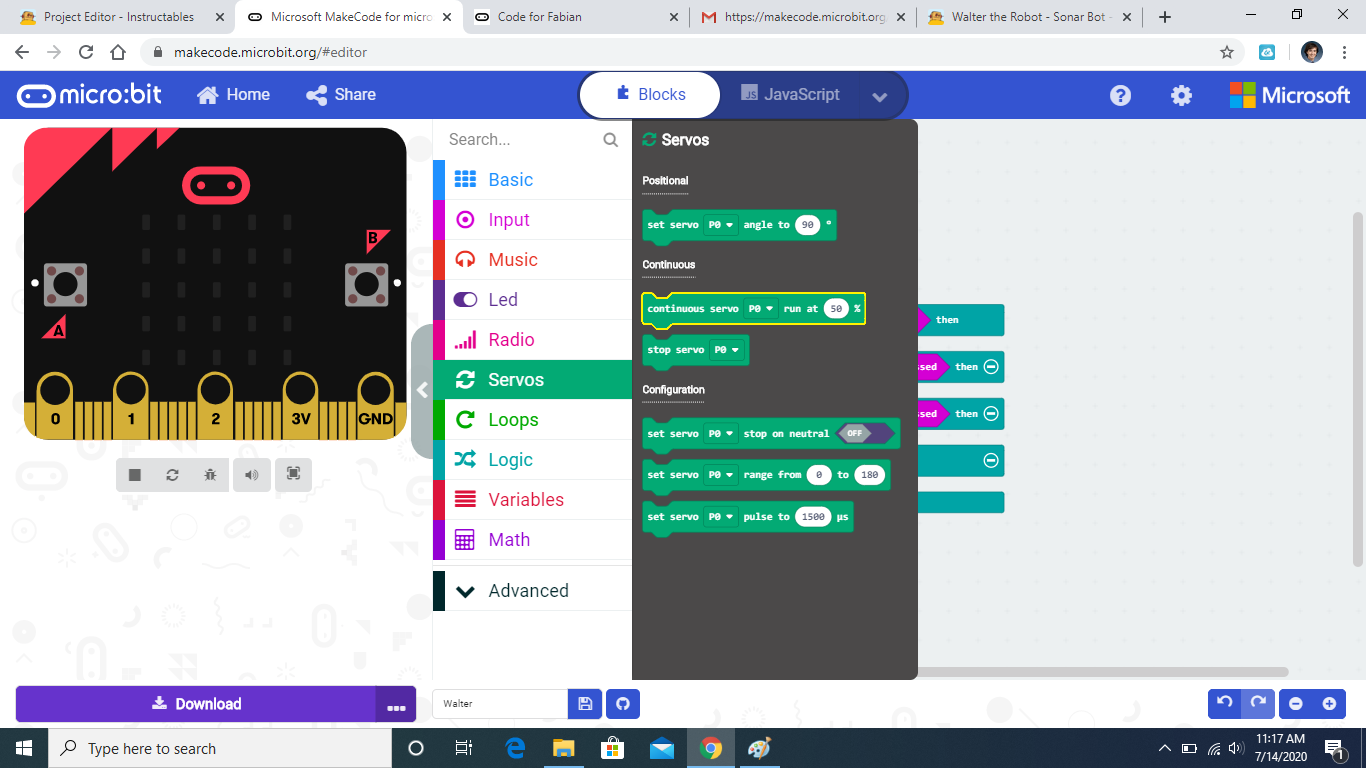Image resolution: width=1366 pixels, height=768 pixels.
Task: Open the Math blocks category
Action: [532, 540]
